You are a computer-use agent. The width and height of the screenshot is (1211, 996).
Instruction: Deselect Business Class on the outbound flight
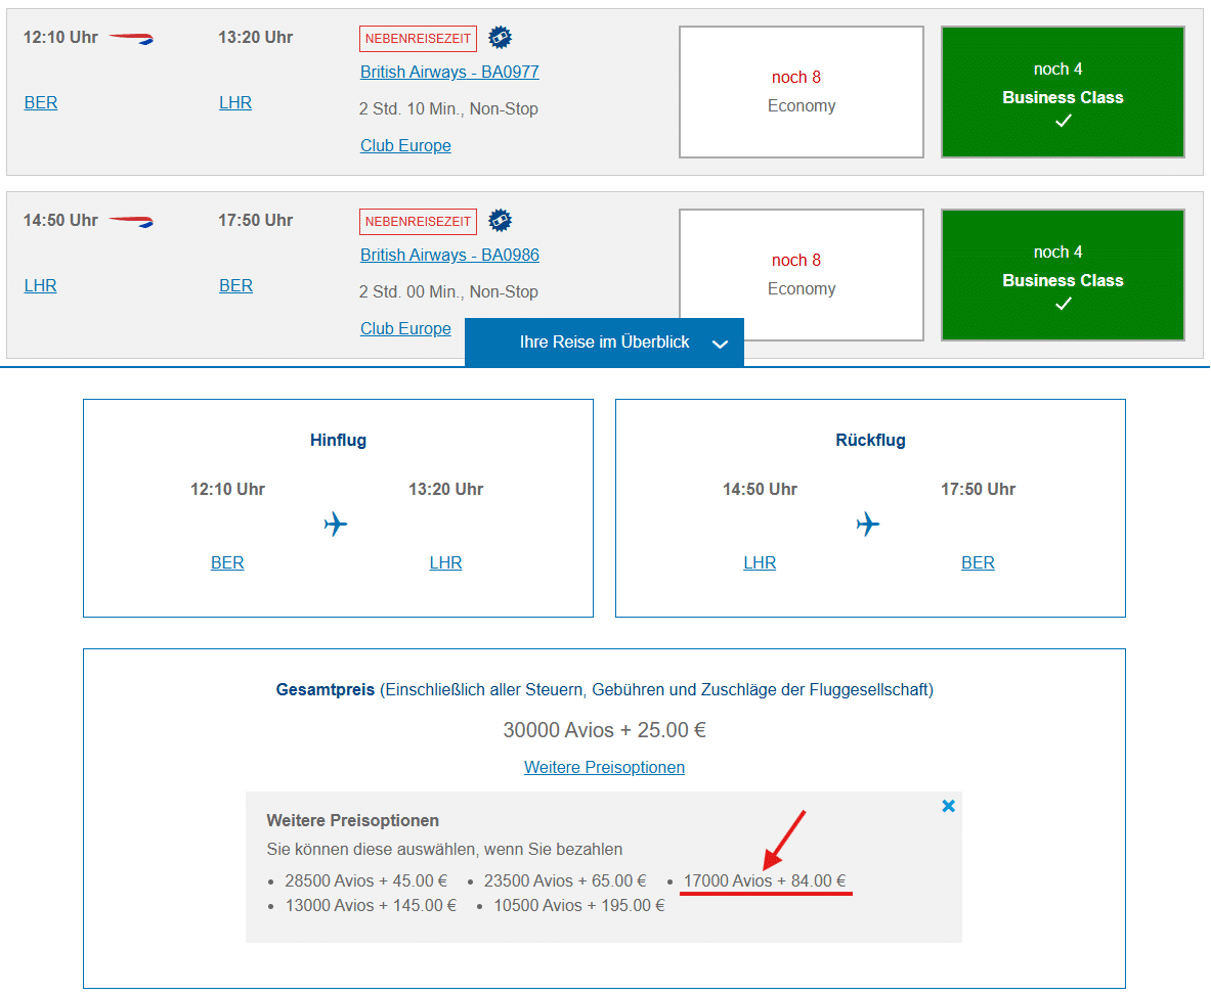[x=1062, y=92]
